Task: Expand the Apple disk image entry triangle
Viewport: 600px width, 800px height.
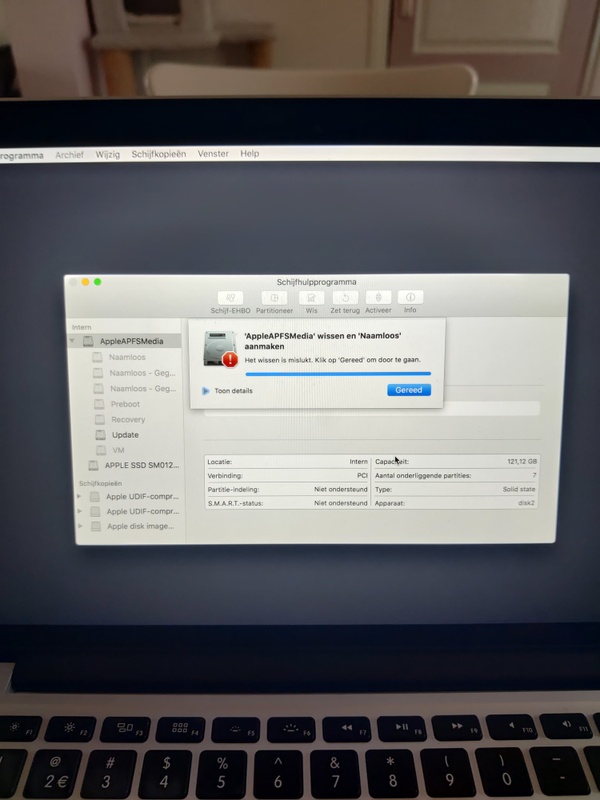Action: 80,526
